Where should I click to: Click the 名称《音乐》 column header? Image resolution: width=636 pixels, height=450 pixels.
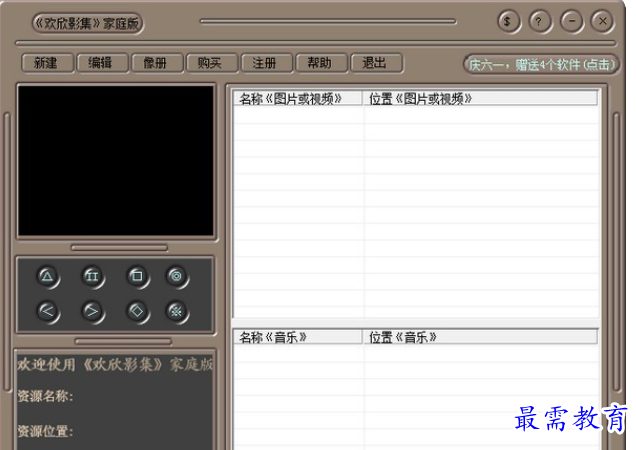(x=297, y=337)
